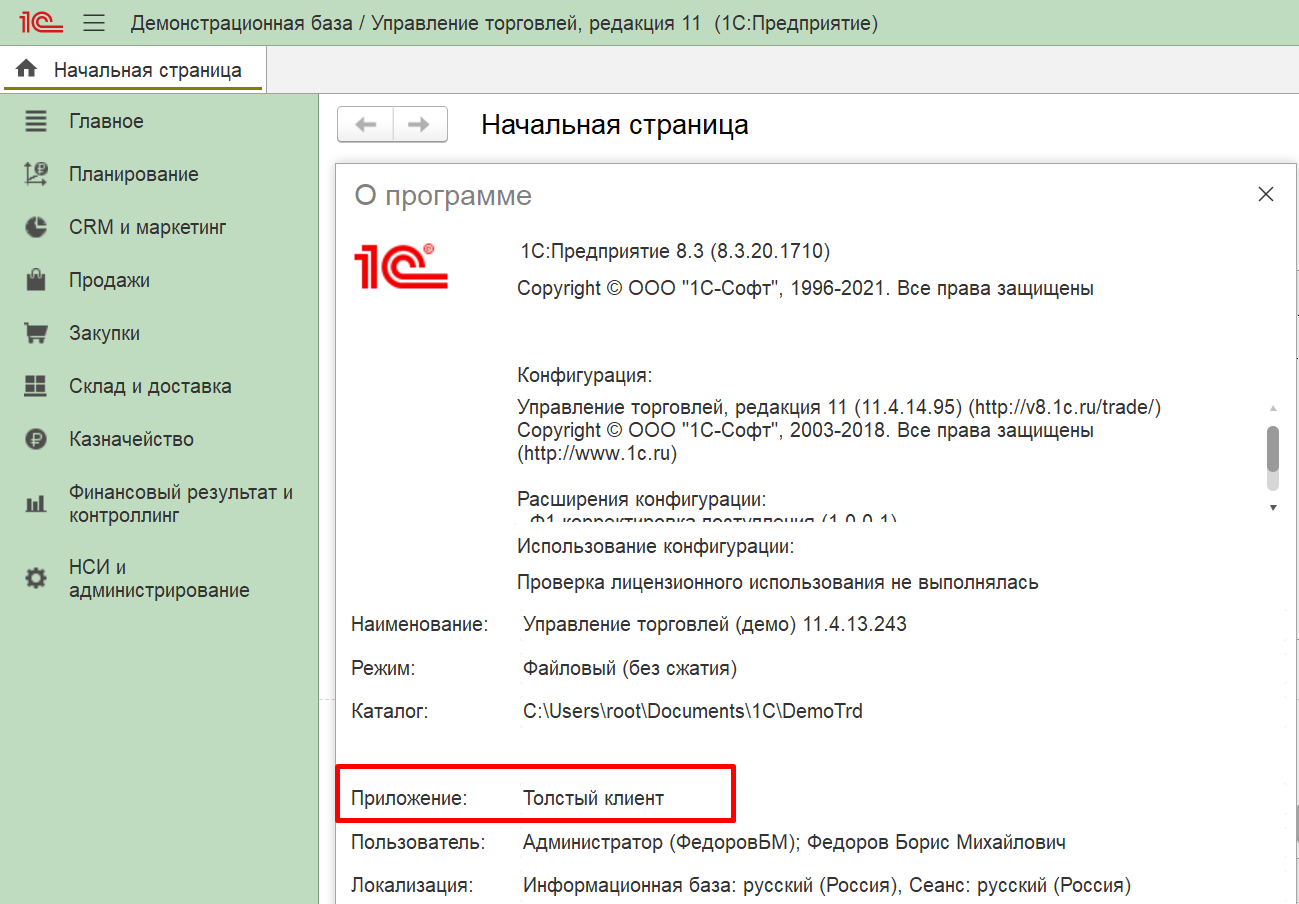Click the О программе dialog title
This screenshot has width=1299, height=904.
click(x=443, y=195)
